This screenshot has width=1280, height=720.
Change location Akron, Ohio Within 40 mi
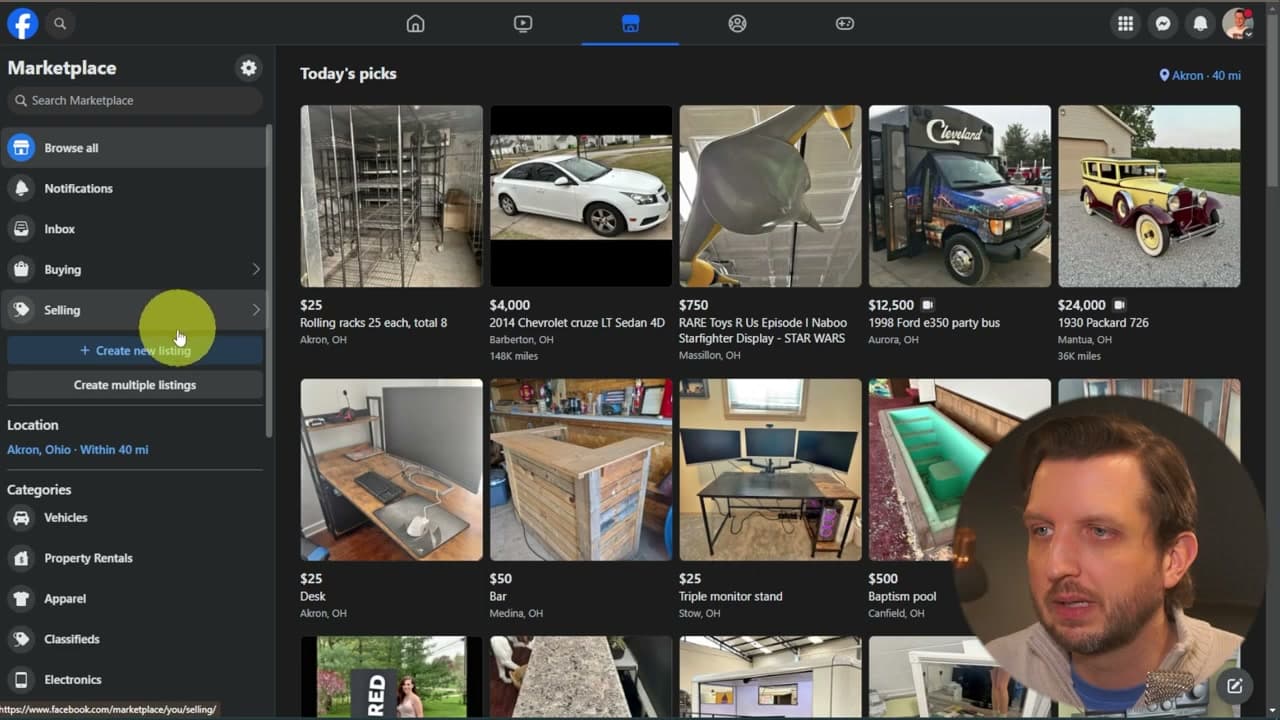click(x=78, y=450)
